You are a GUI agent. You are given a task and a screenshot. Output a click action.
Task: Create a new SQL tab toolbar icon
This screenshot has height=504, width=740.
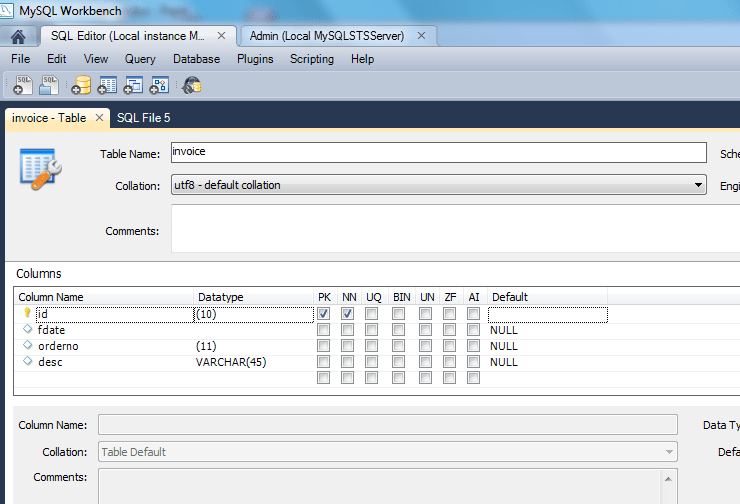coord(23,85)
